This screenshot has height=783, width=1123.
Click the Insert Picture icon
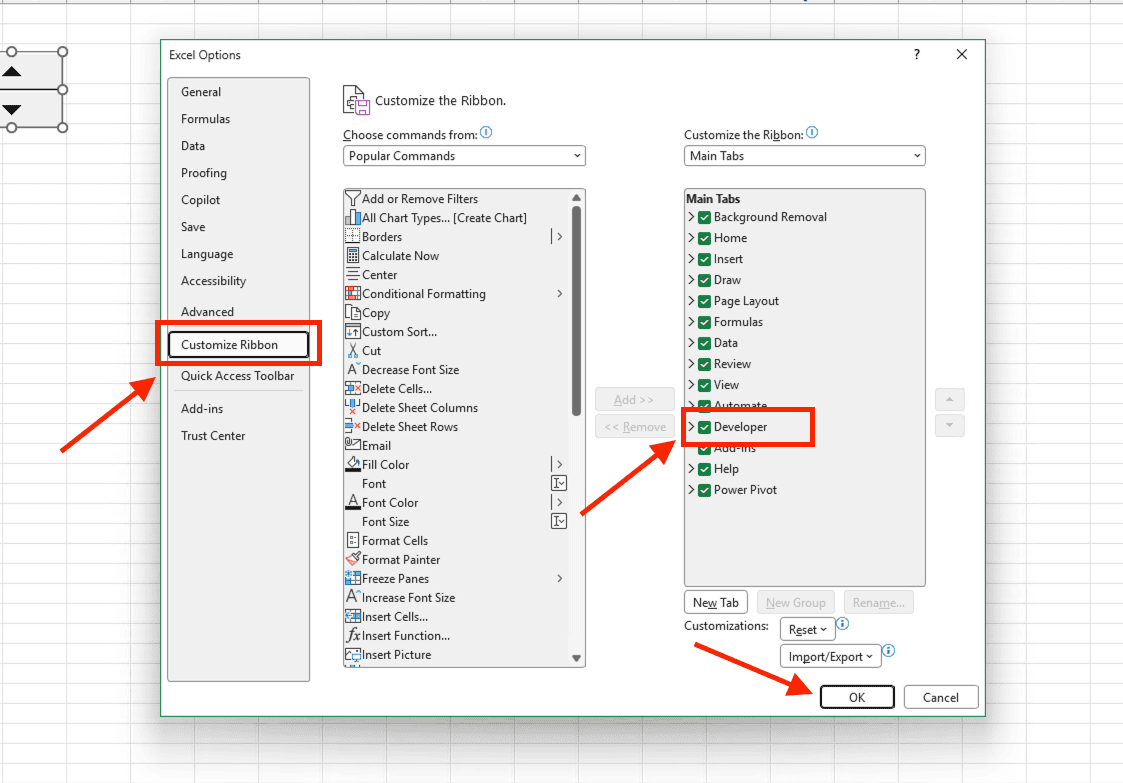[352, 654]
